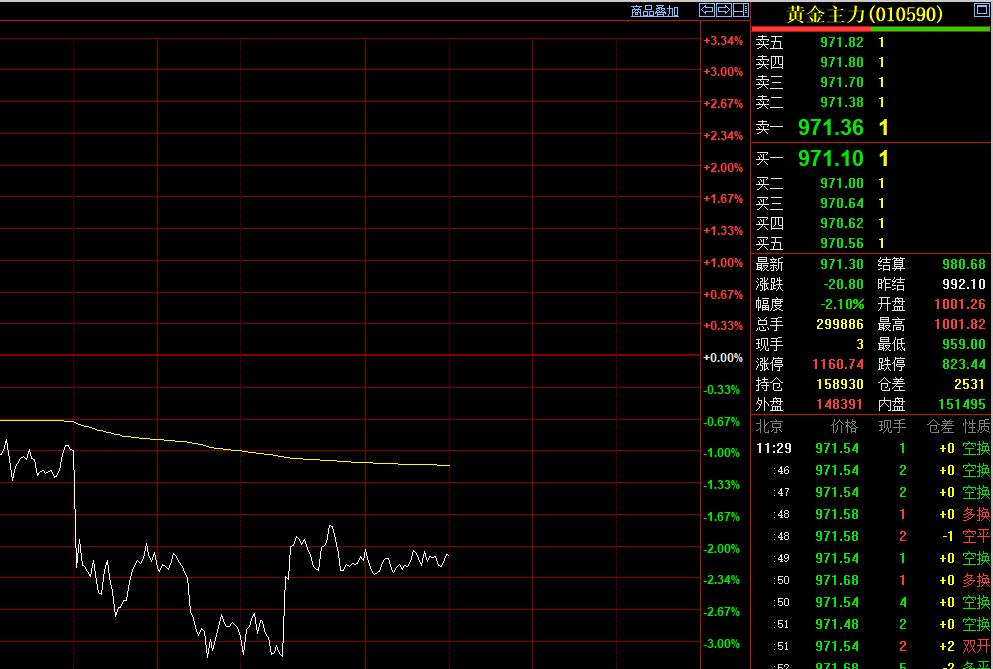Select the :47 tick row
This screenshot has width=993, height=669.
pos(872,492)
